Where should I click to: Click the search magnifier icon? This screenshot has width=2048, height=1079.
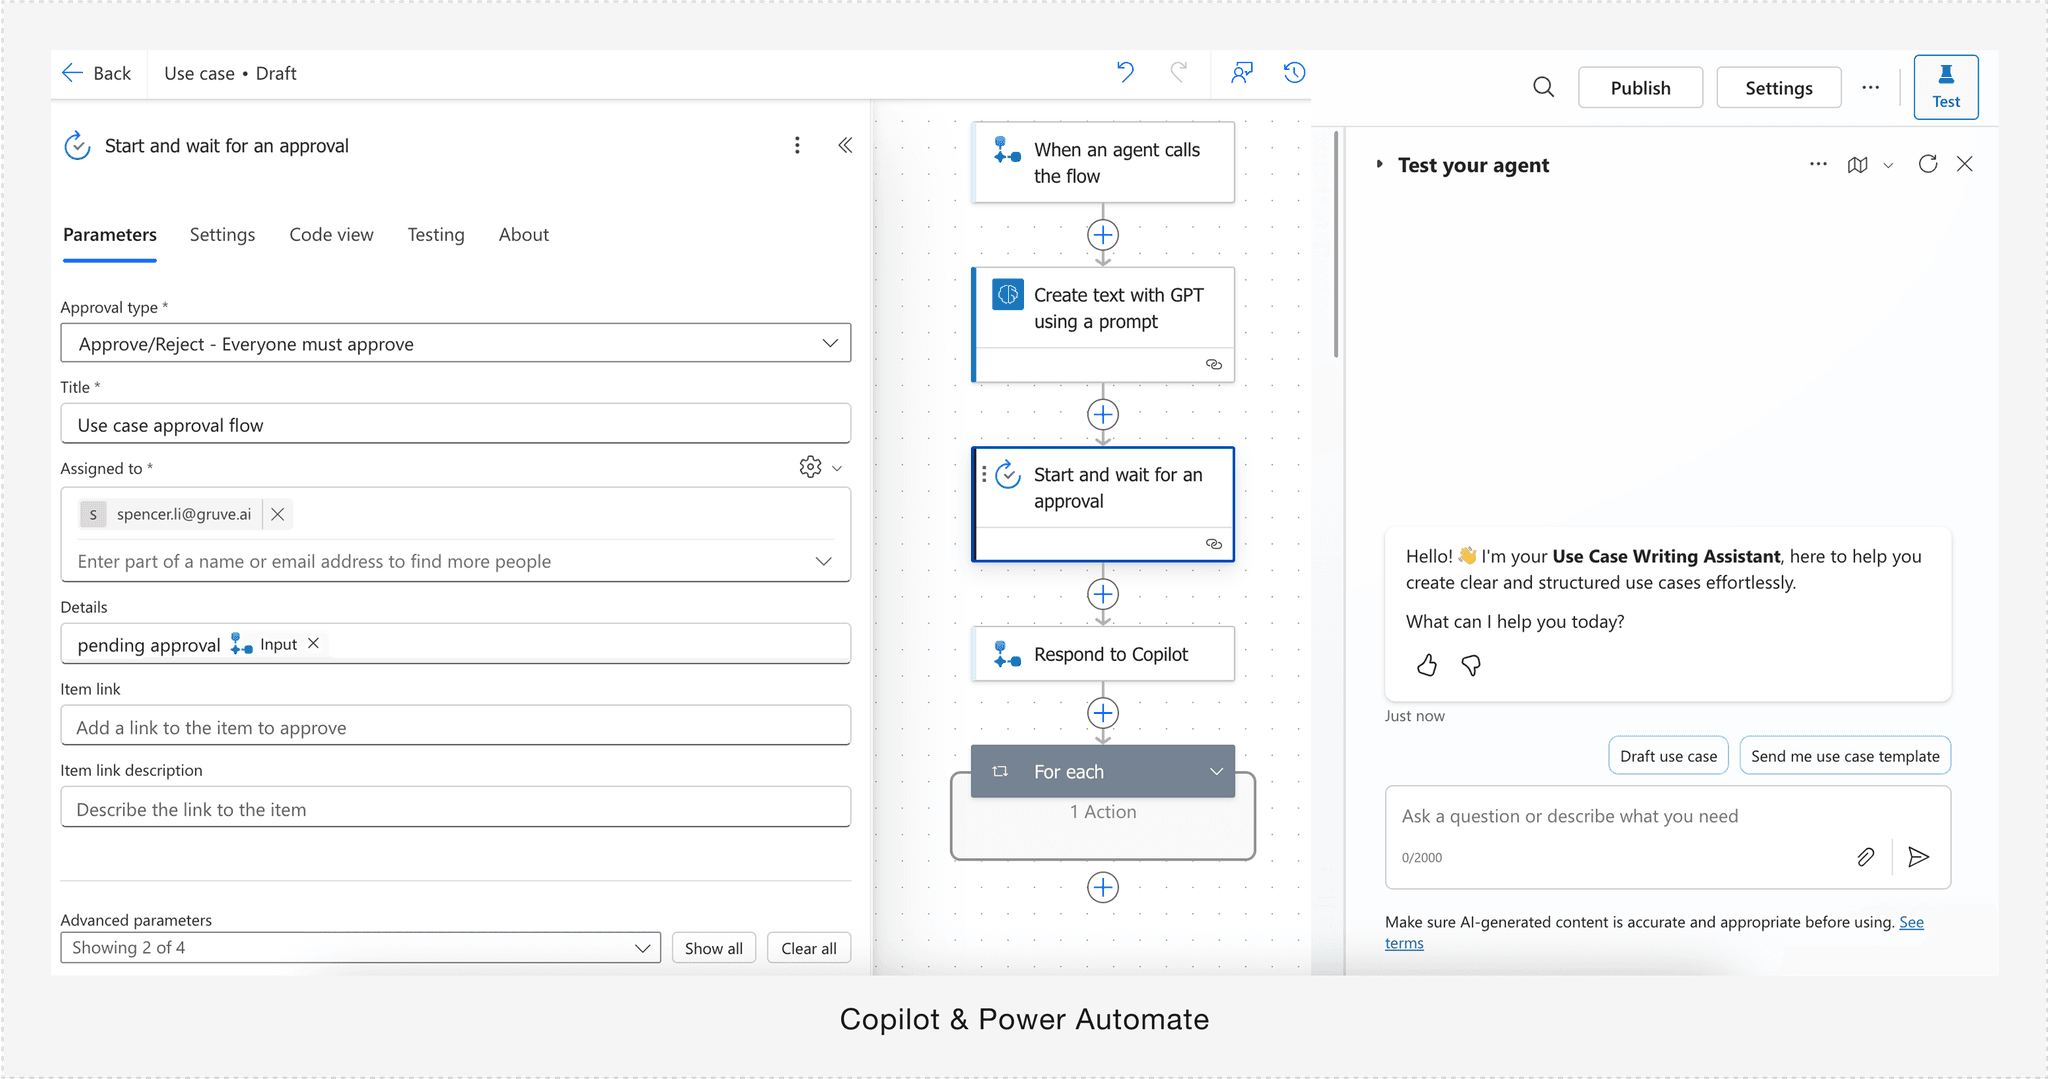click(x=1544, y=88)
